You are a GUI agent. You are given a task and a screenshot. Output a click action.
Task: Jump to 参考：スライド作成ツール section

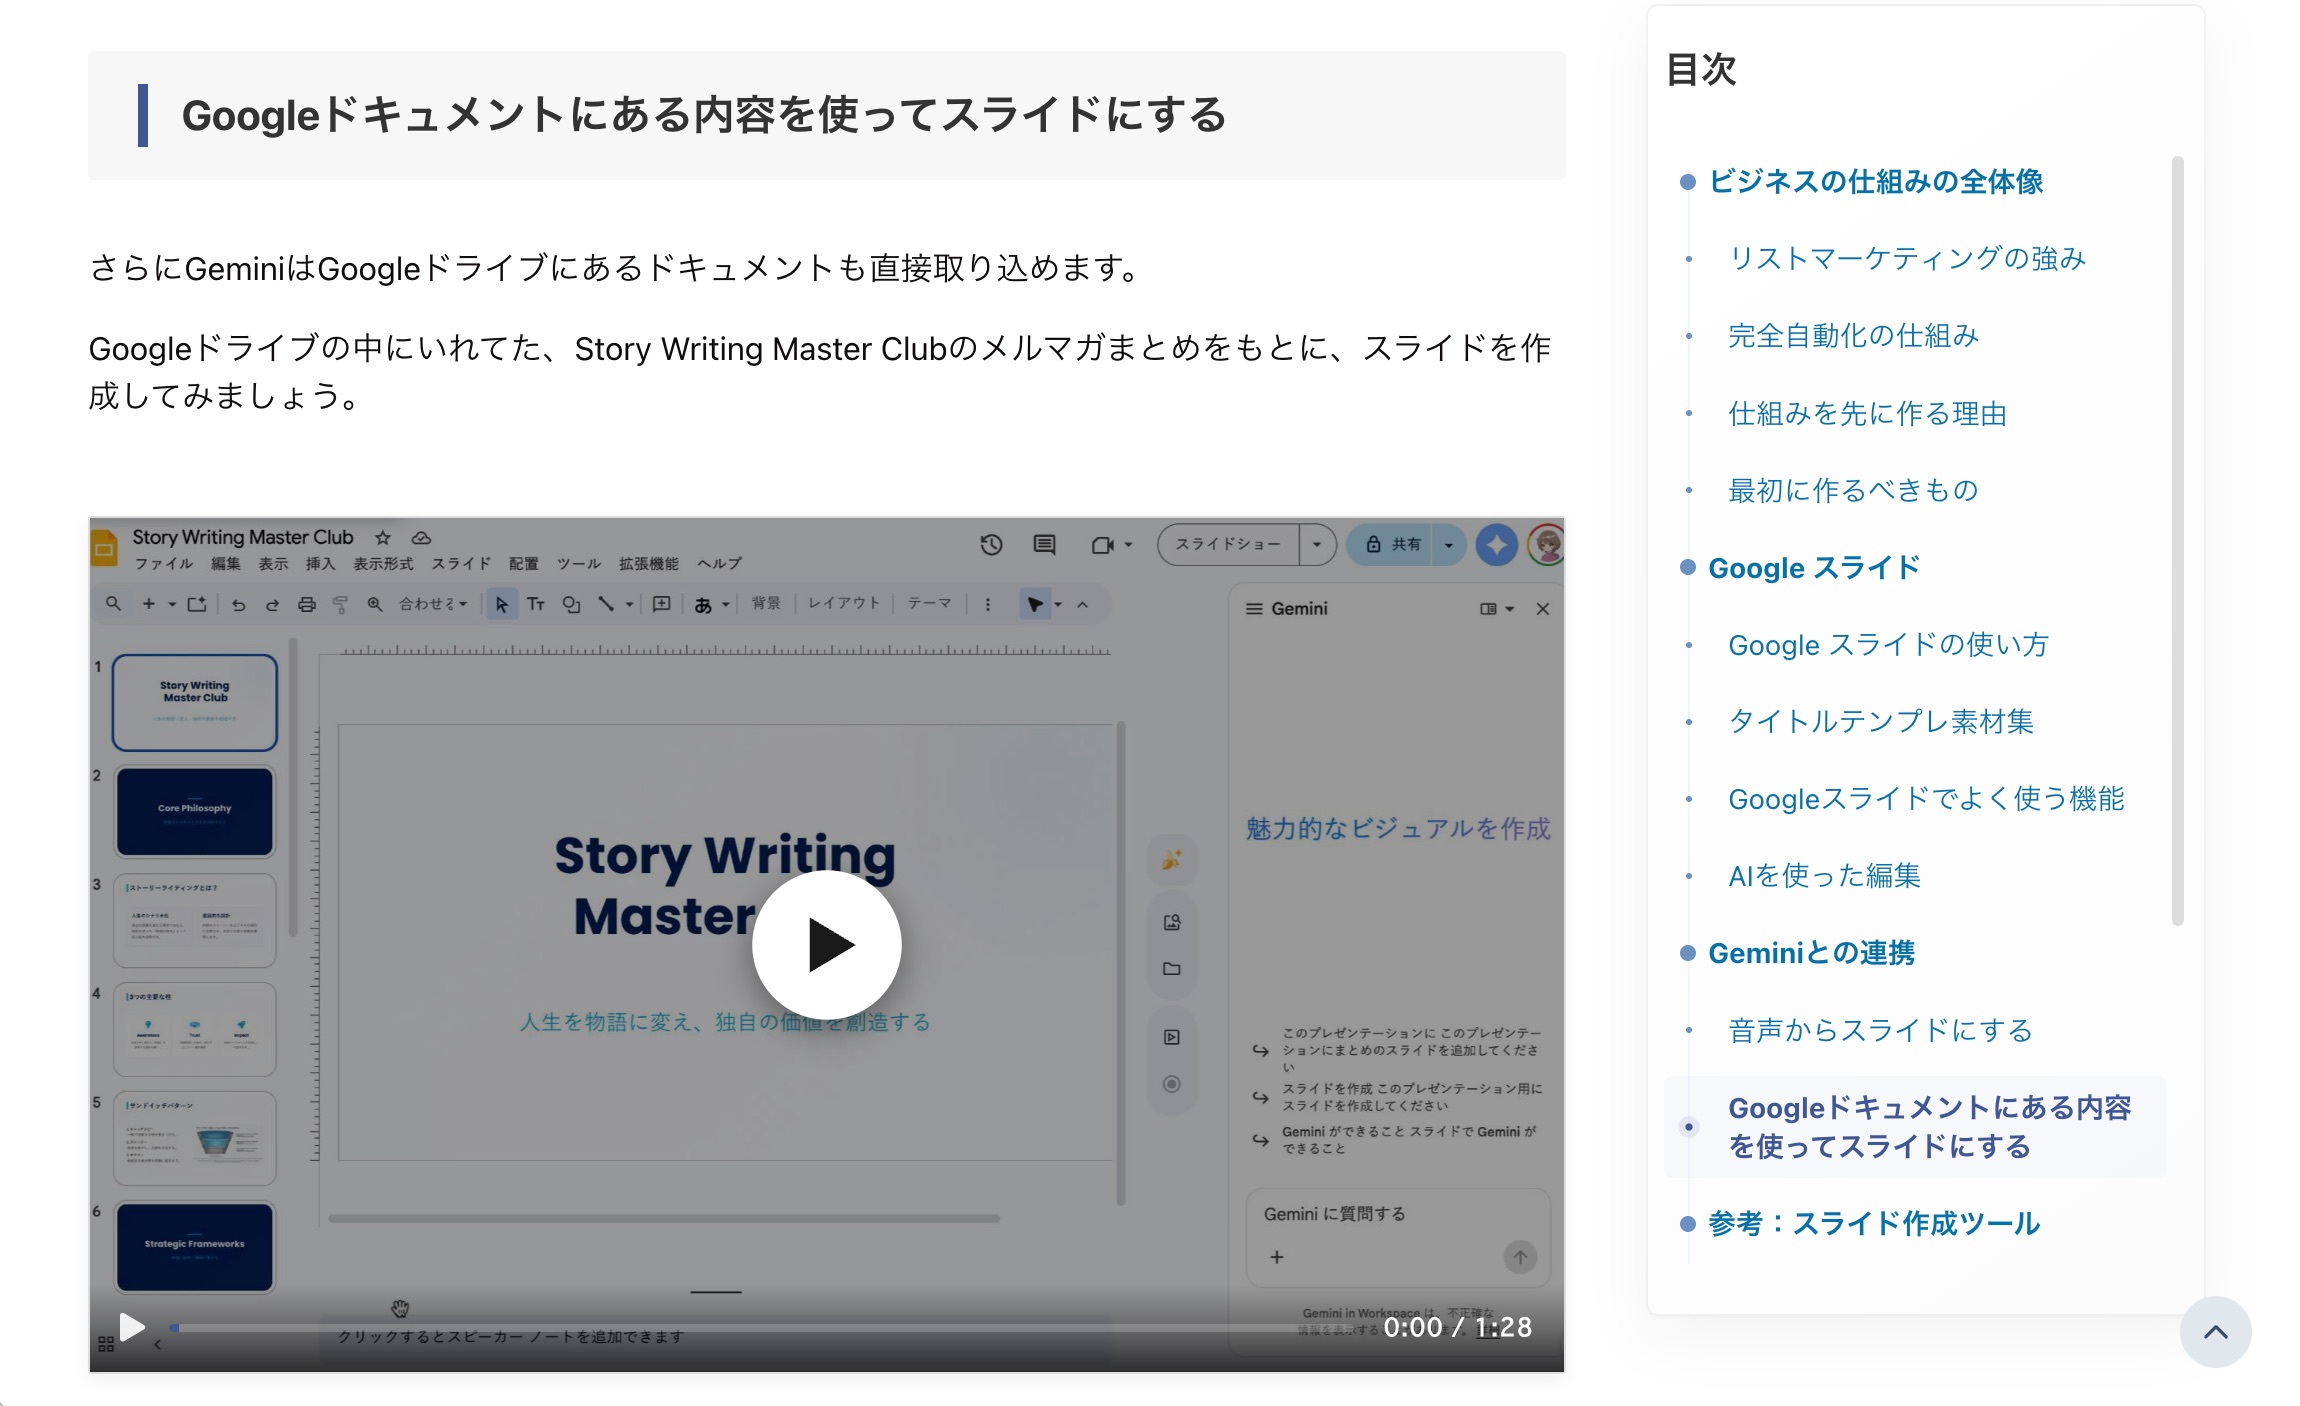[1873, 1223]
